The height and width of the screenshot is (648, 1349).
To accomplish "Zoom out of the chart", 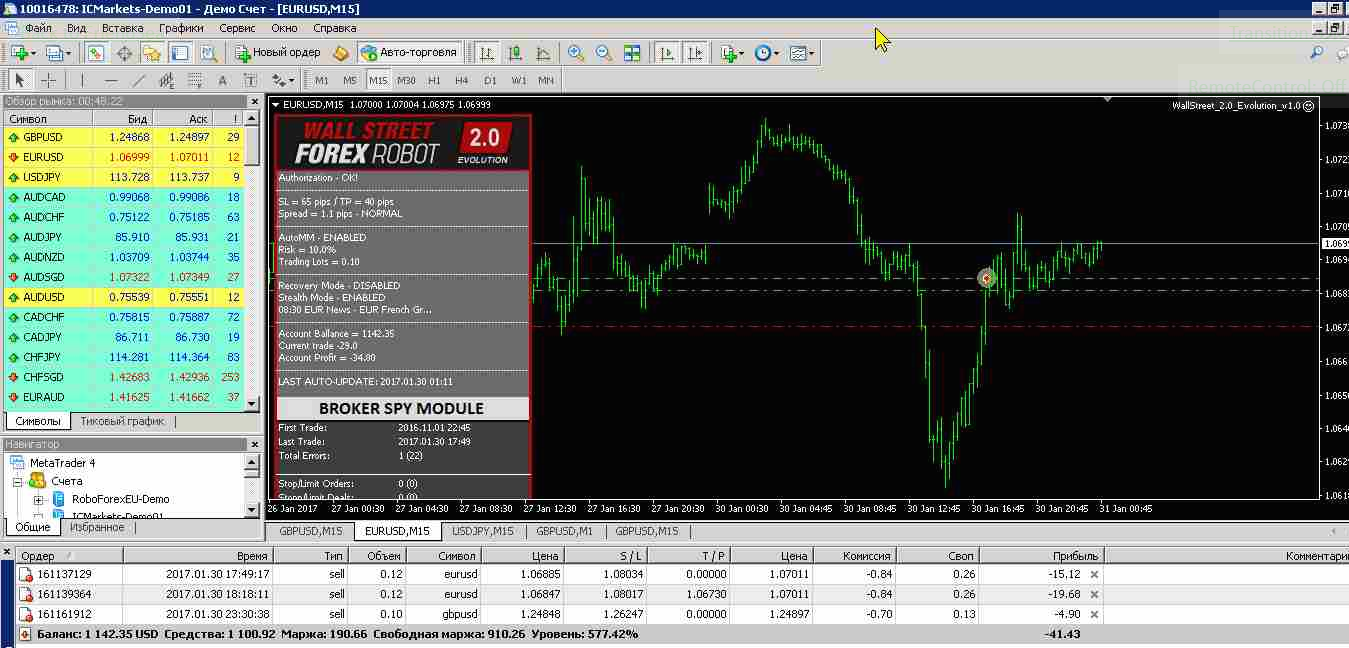I will pyautogui.click(x=604, y=53).
